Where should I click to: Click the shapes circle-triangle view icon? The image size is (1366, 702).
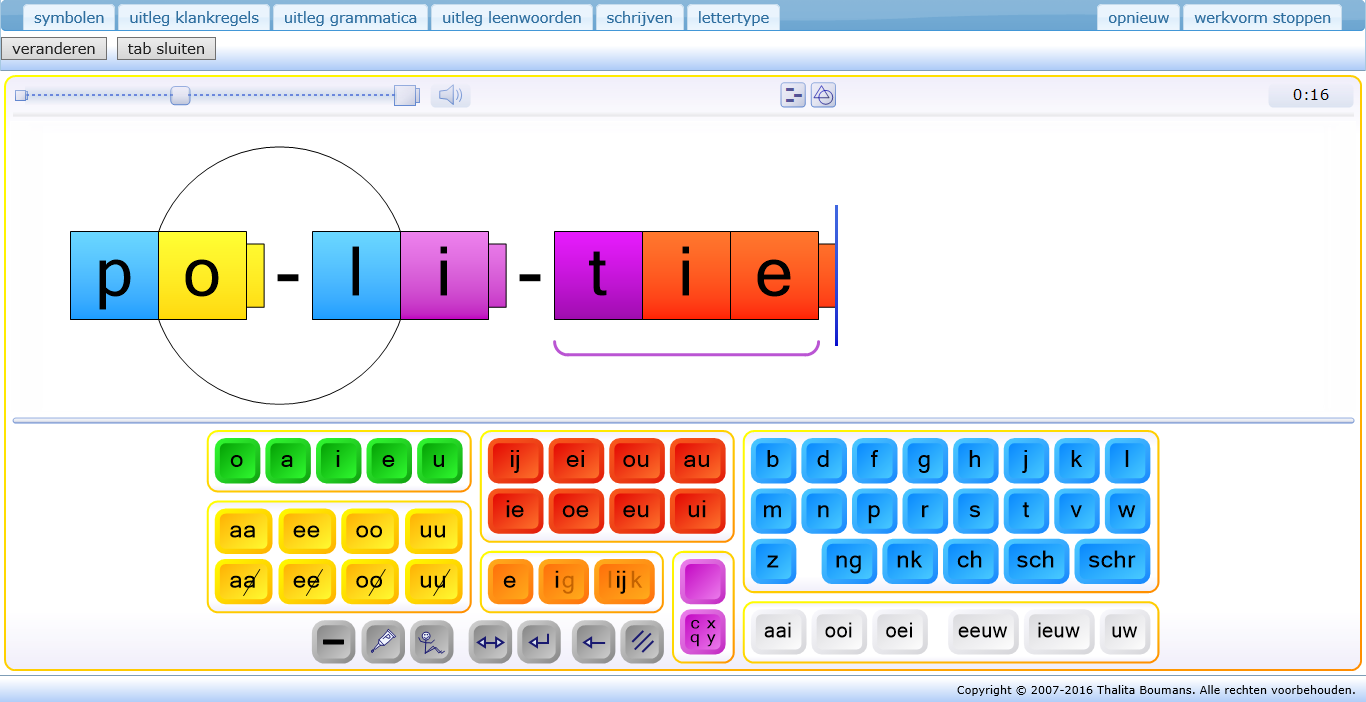823,96
